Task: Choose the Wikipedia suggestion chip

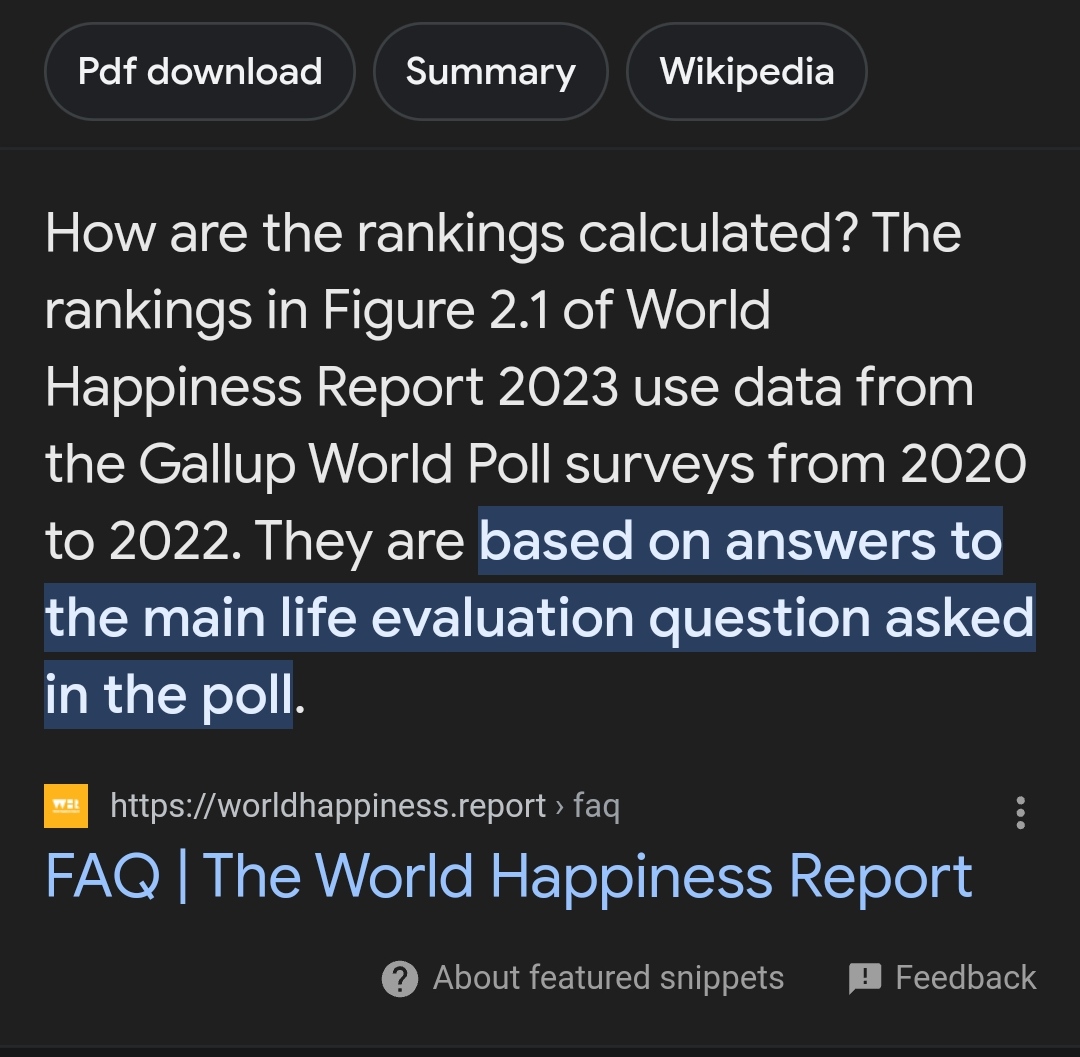Action: point(746,72)
